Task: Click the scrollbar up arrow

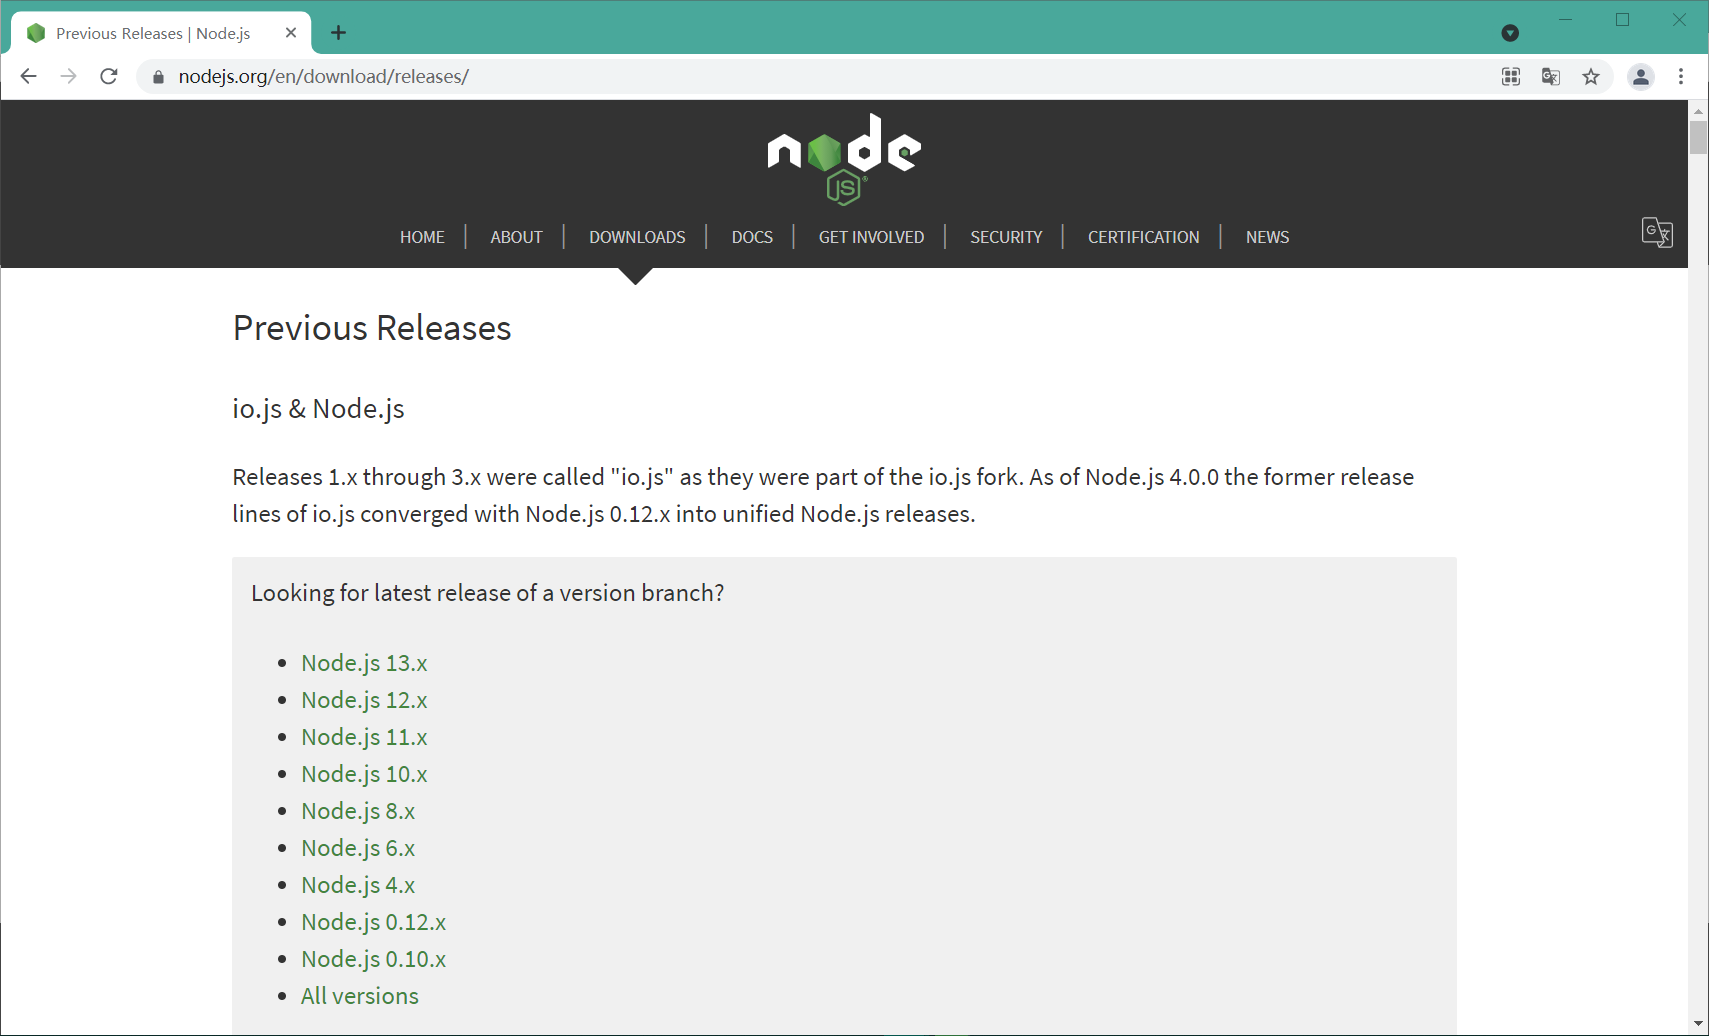Action: click(1698, 110)
